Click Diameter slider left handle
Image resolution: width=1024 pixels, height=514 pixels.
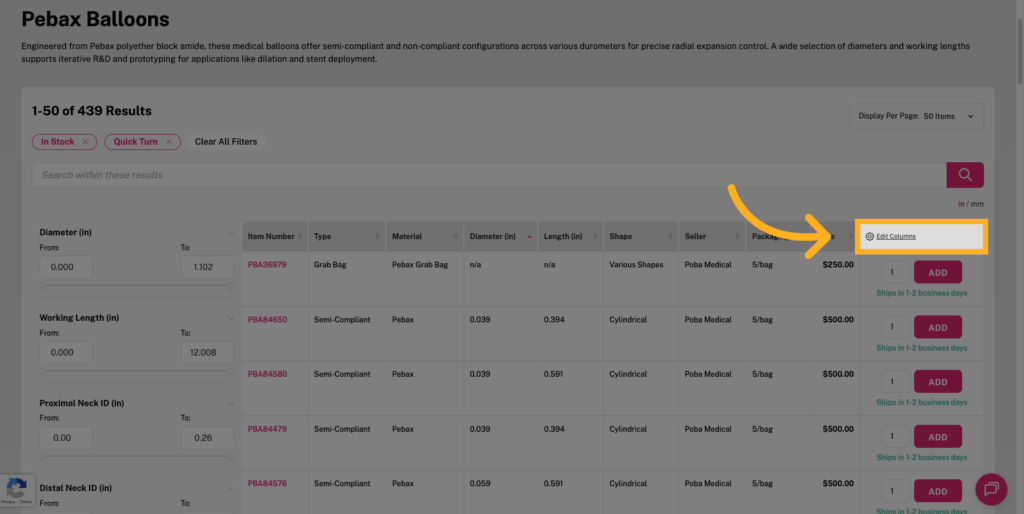(x=42, y=286)
